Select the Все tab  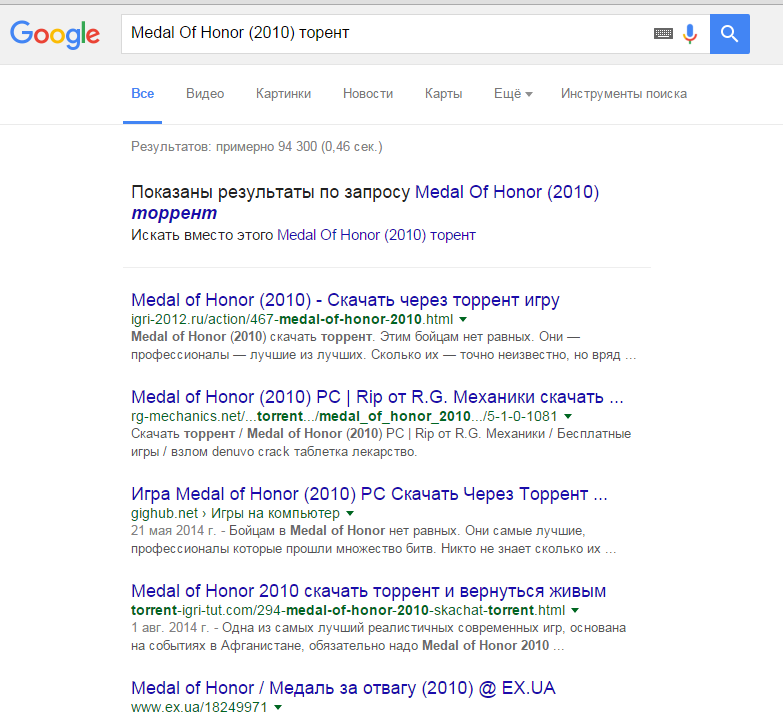(142, 93)
